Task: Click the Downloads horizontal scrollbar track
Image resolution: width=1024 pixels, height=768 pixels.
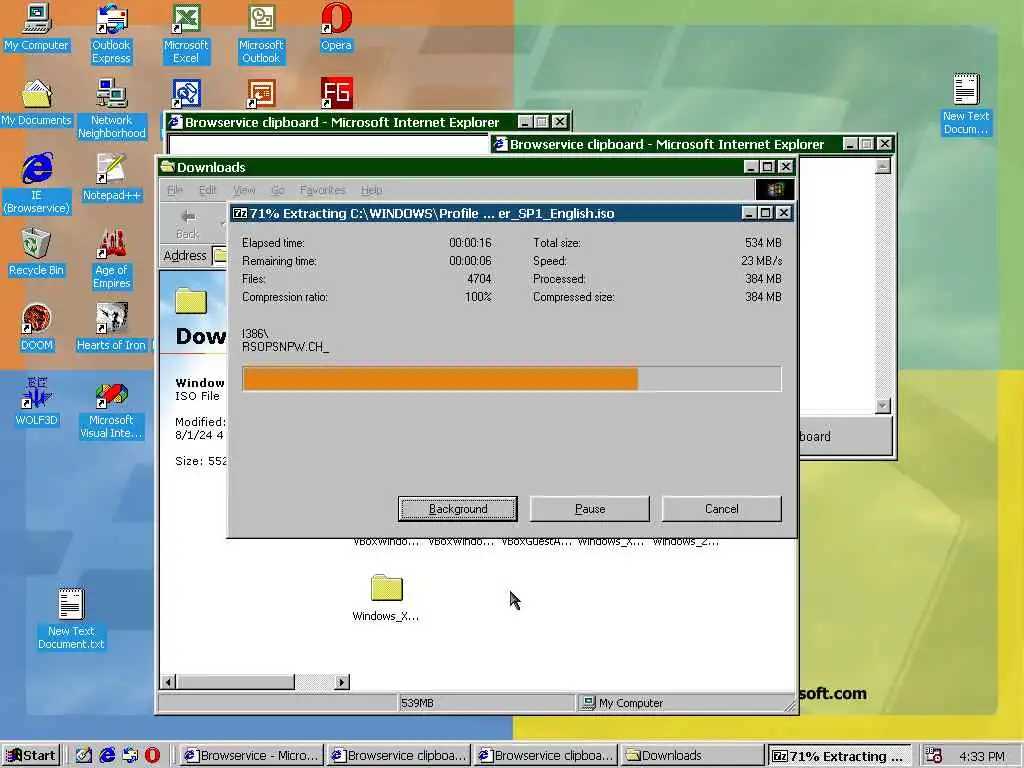Action: (x=314, y=682)
